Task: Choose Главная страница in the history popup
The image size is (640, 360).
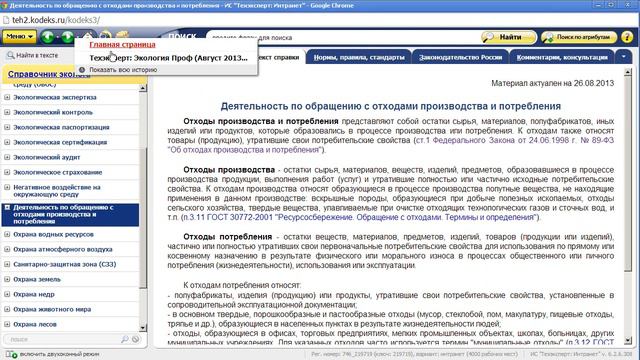Action: pos(122,44)
